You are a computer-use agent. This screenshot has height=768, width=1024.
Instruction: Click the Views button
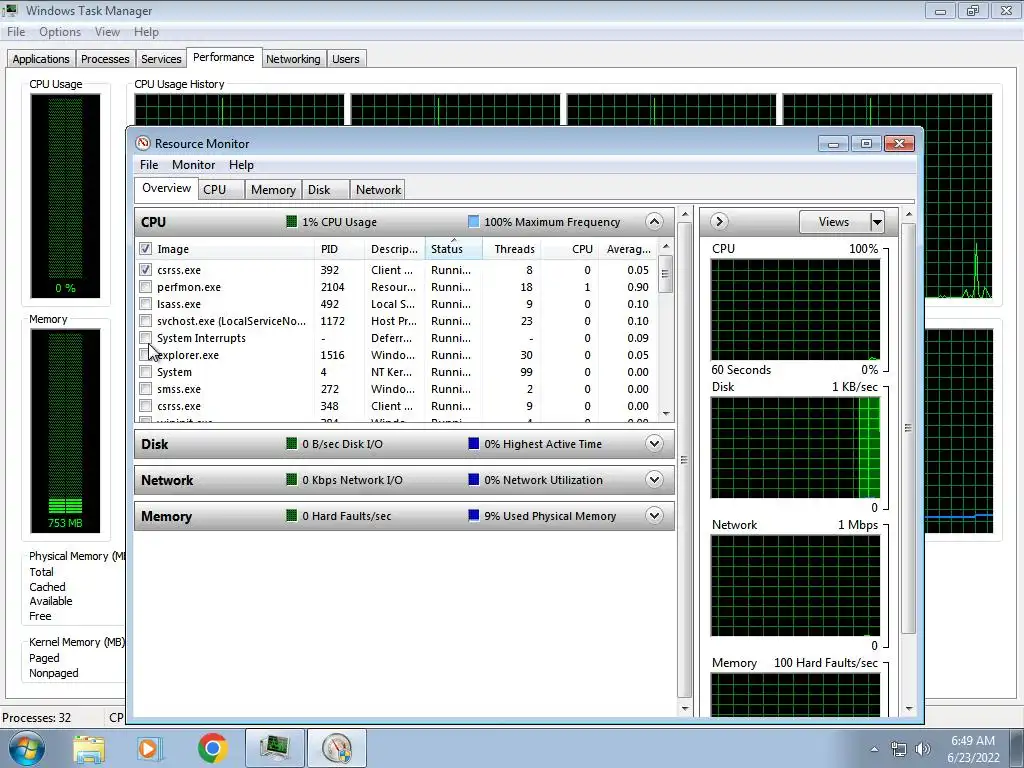coord(835,222)
